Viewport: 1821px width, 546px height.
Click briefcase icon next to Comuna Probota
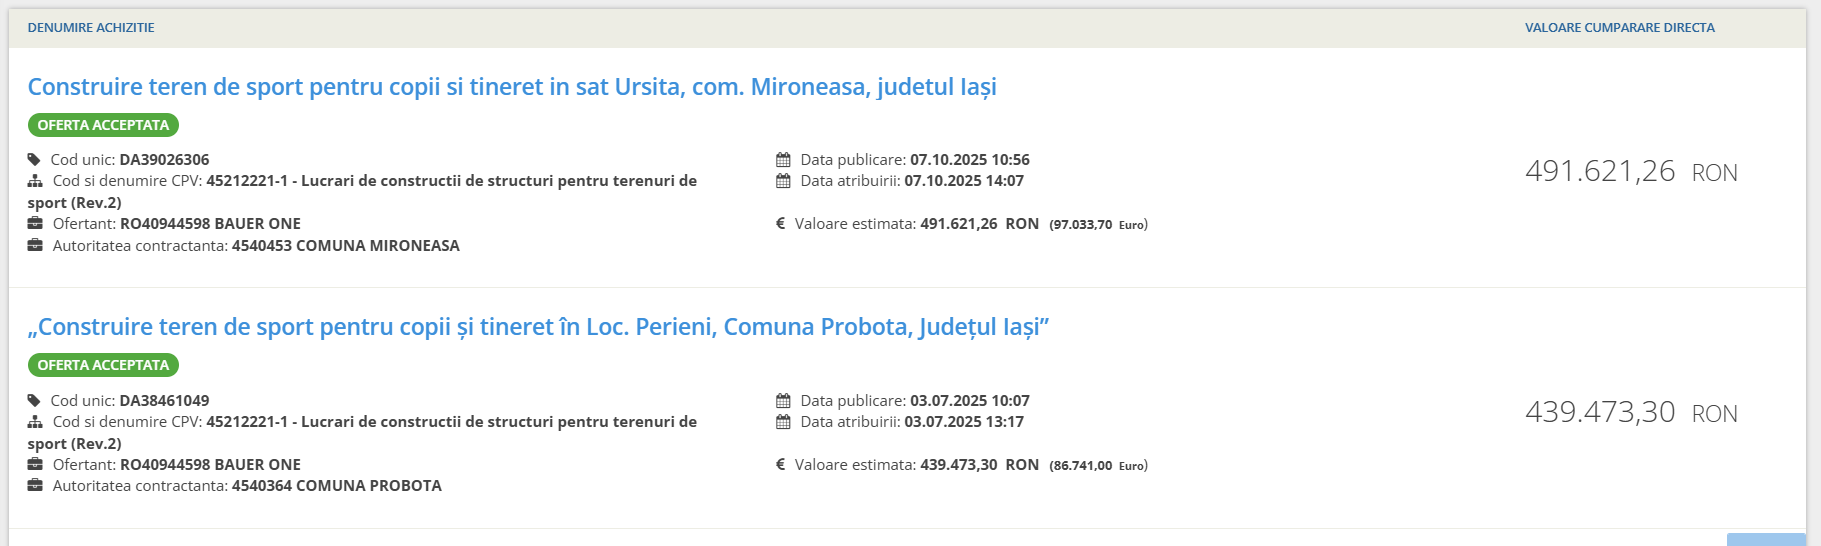[x=35, y=486]
